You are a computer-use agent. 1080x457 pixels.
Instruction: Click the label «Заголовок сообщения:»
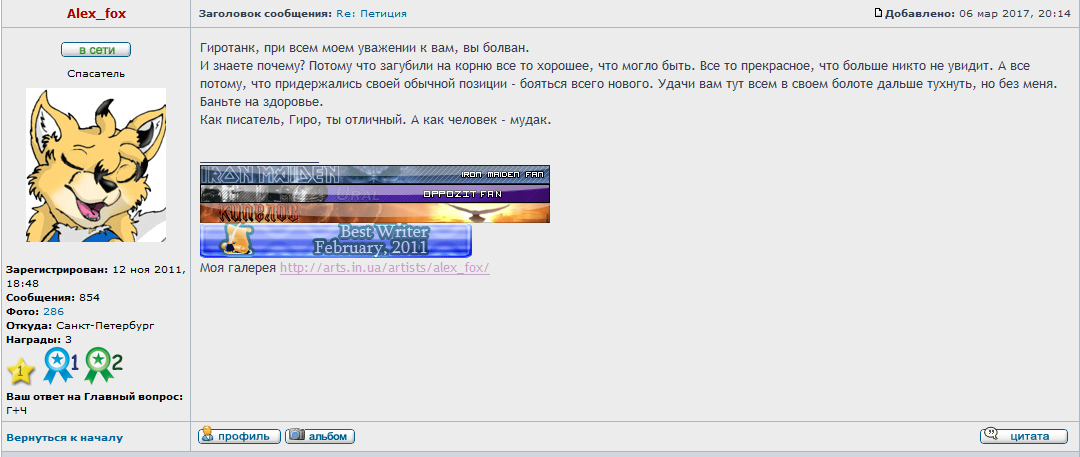point(266,14)
